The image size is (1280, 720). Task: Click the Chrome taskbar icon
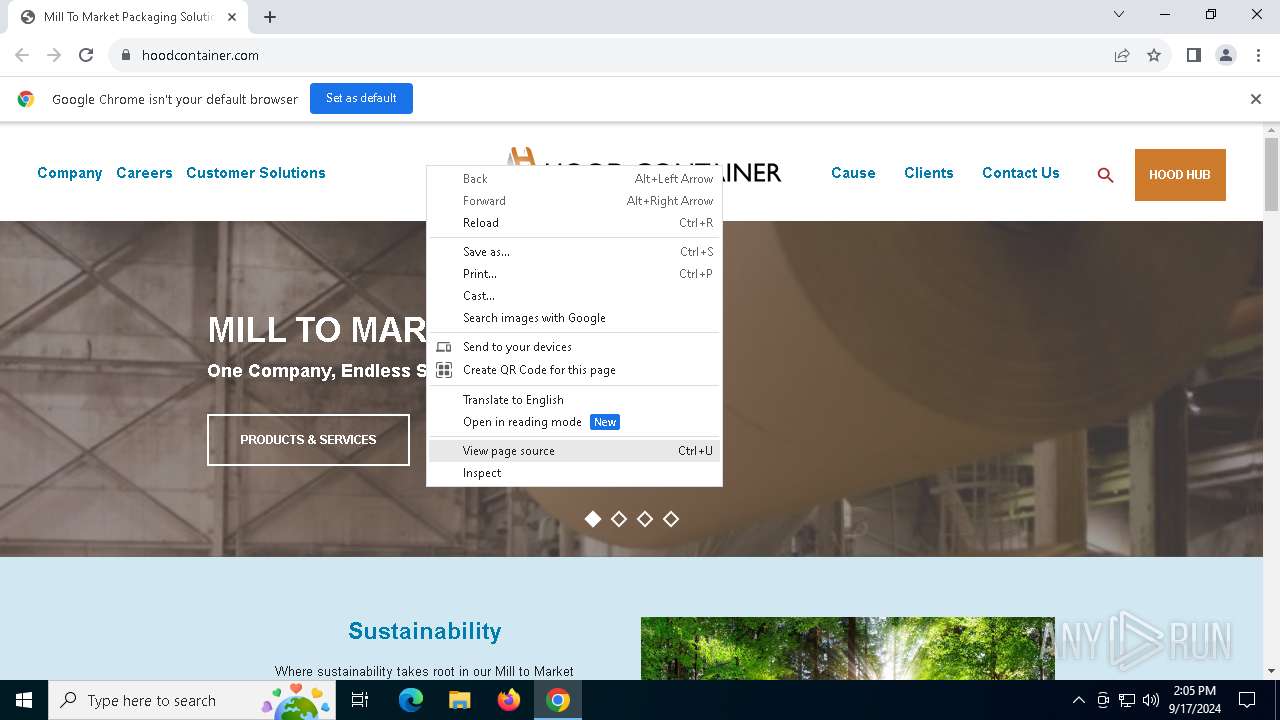coord(558,700)
